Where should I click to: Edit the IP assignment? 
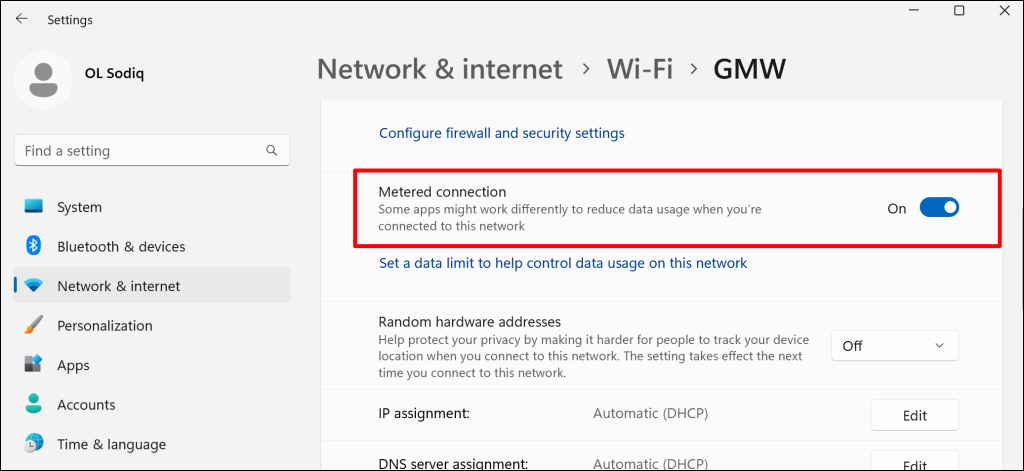tap(914, 415)
